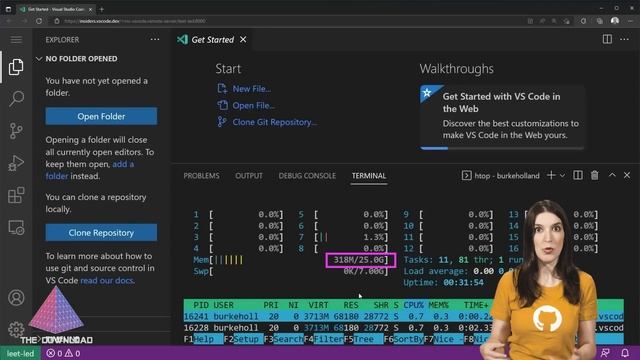This screenshot has height=360, width=640.
Task: Close the terminal panel
Action: [627, 175]
